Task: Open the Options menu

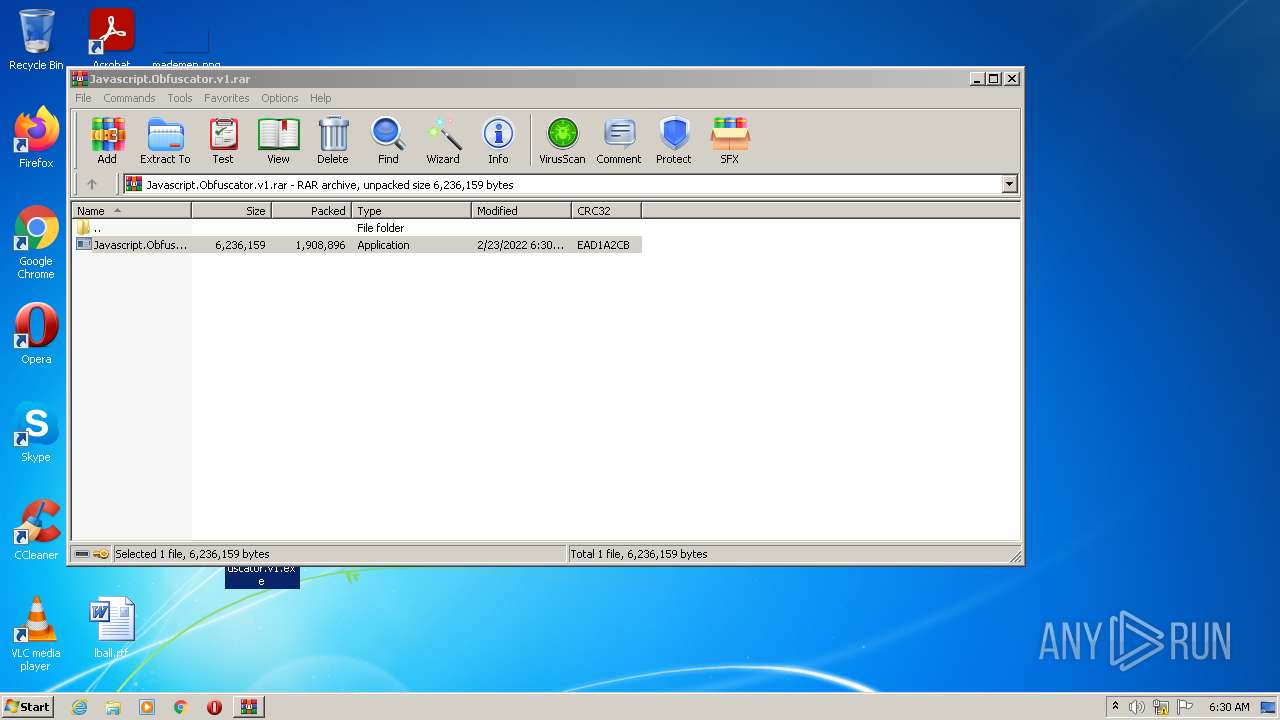Action: [x=280, y=98]
